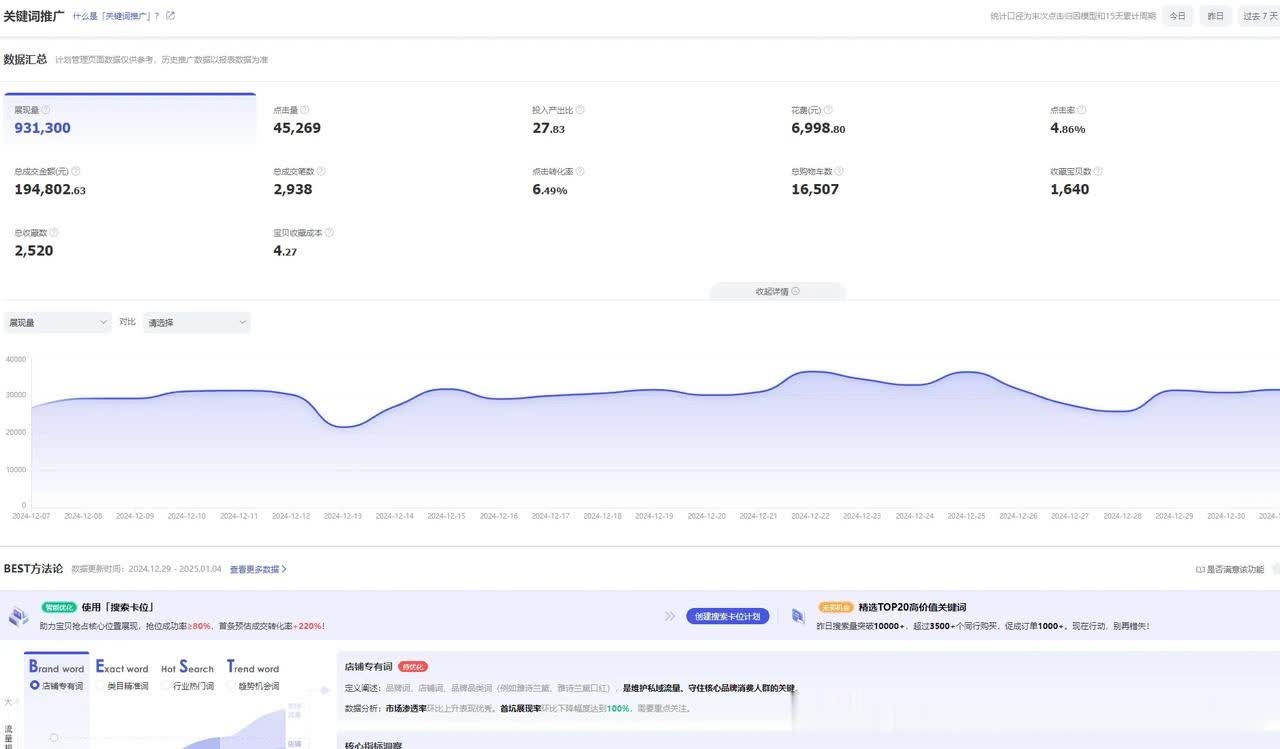
Task: Open the external link icon beside 什么是关键词推广
Action: [x=170, y=16]
